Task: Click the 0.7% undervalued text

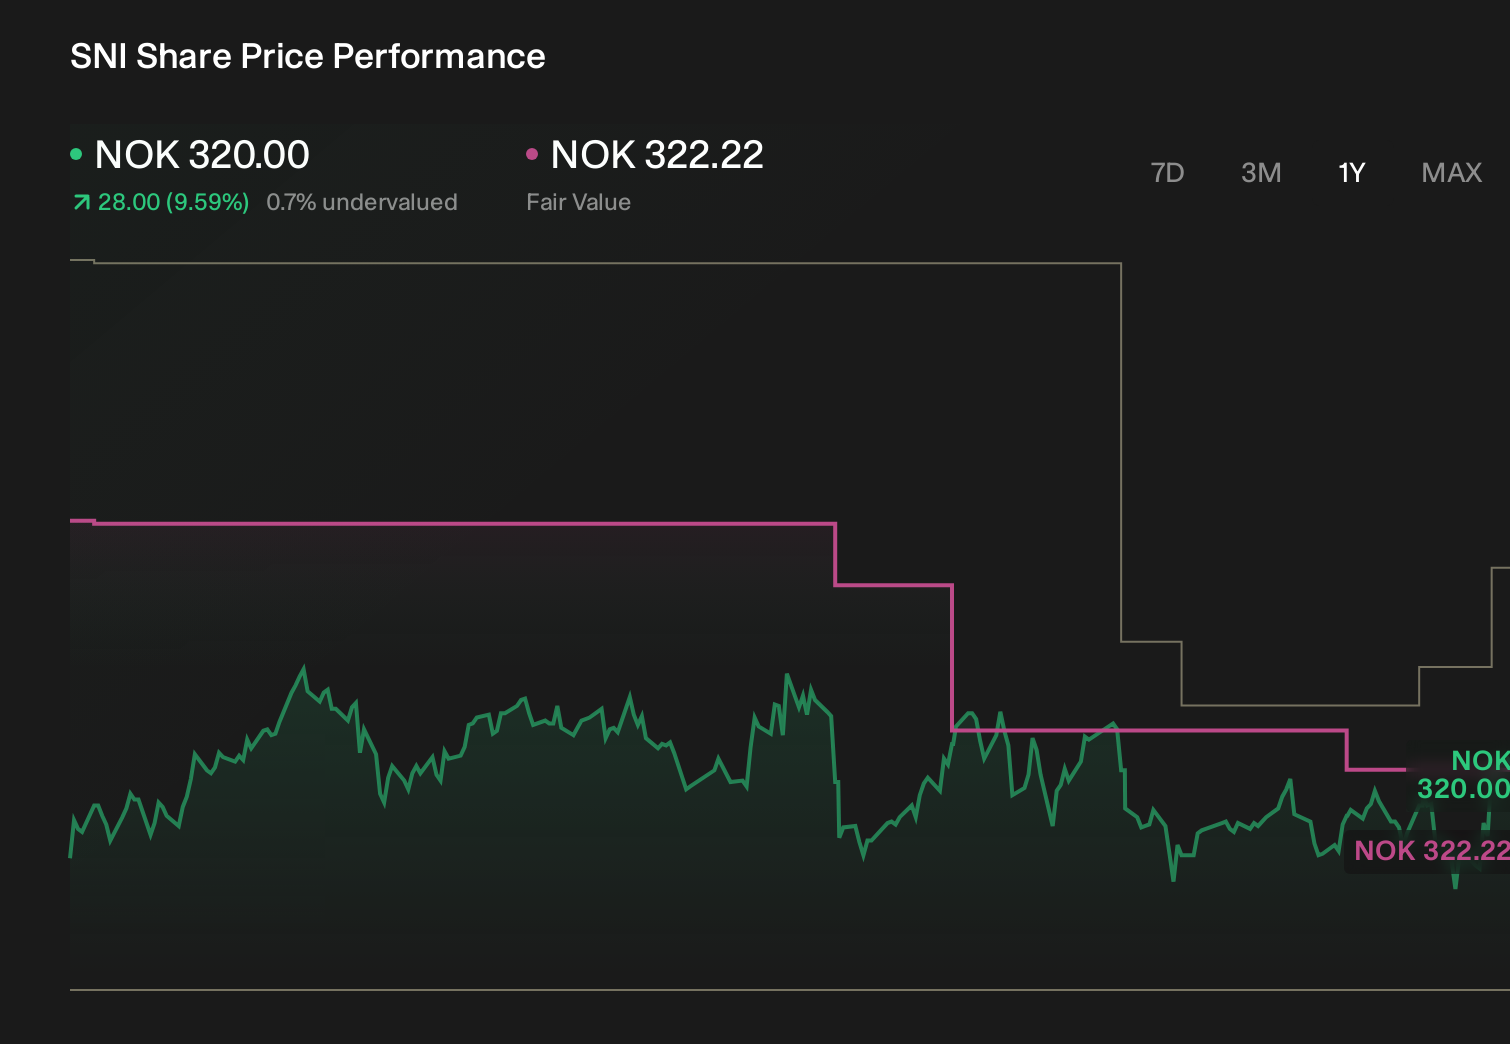Action: (361, 202)
